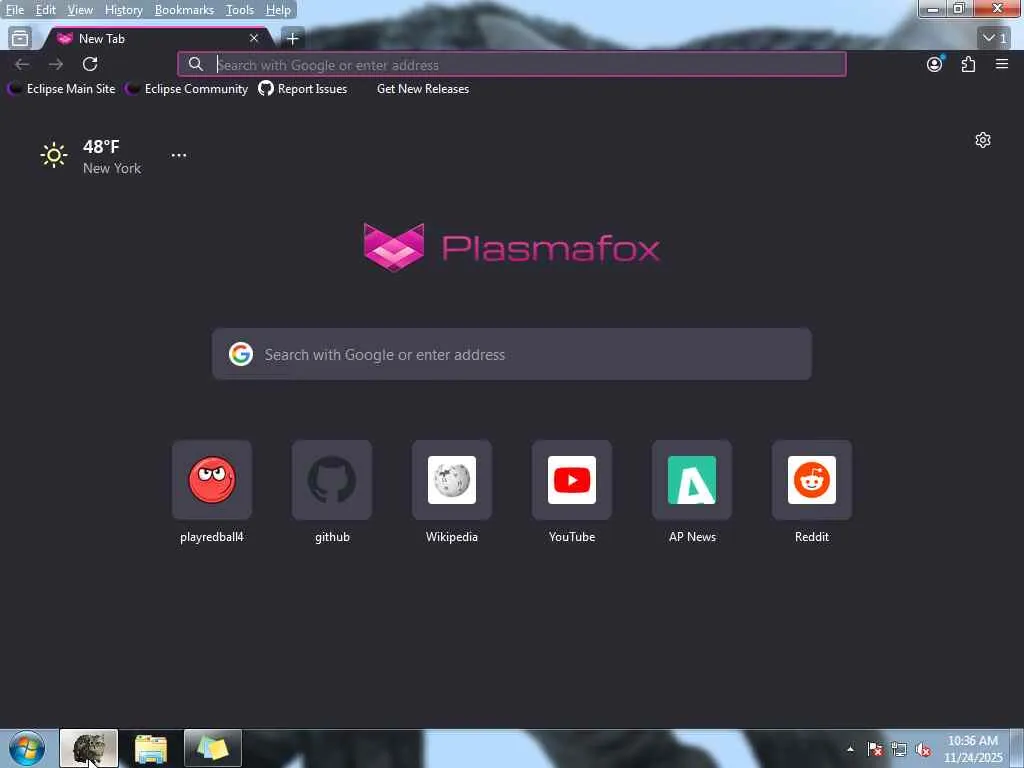Click the AP News label text
Viewport: 1024px width, 768px height.
(x=692, y=537)
